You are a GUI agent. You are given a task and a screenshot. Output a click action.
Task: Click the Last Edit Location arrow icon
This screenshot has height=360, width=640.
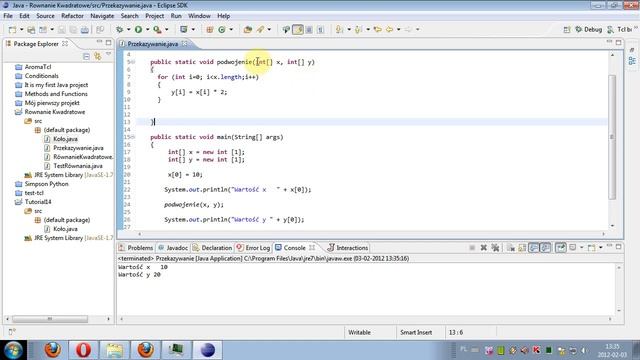point(378,29)
